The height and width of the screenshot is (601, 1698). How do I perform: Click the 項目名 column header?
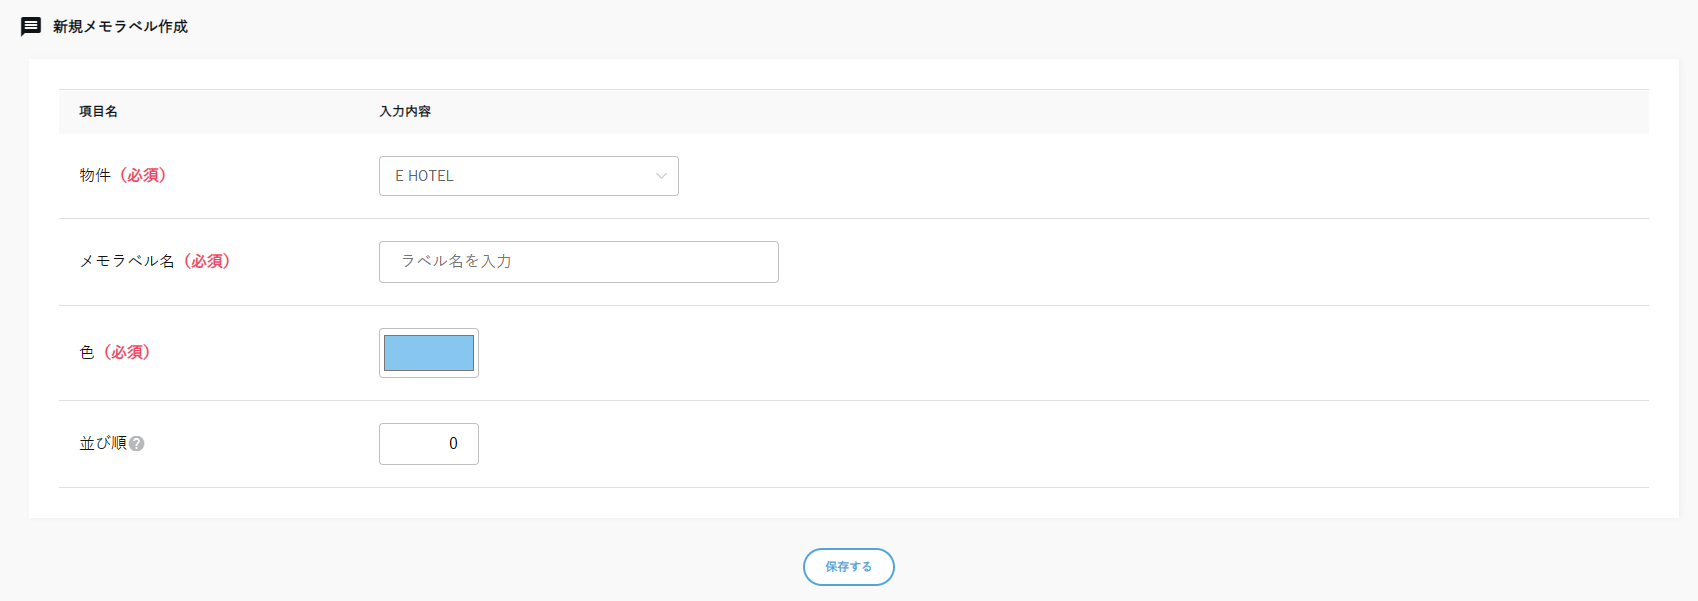(98, 111)
